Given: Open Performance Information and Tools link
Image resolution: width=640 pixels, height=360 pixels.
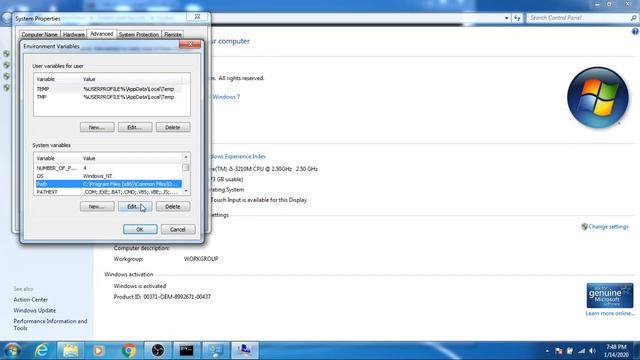Looking at the screenshot, I should coord(50,324).
